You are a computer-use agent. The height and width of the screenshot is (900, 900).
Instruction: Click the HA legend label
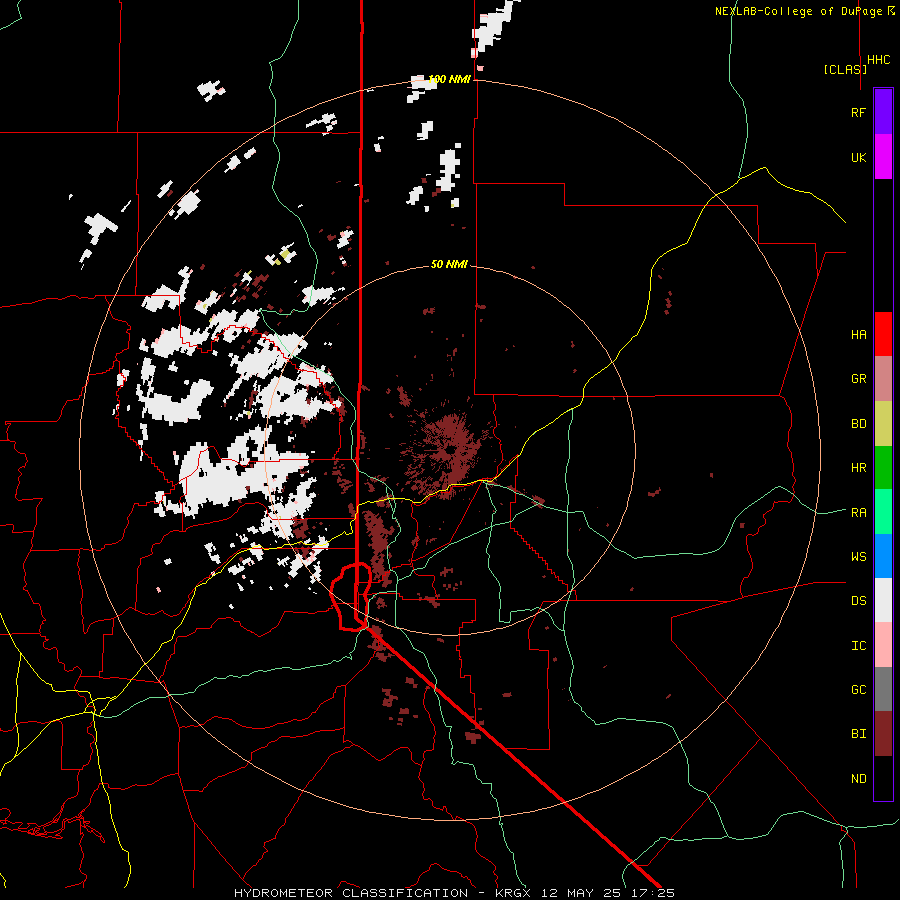coord(858,334)
